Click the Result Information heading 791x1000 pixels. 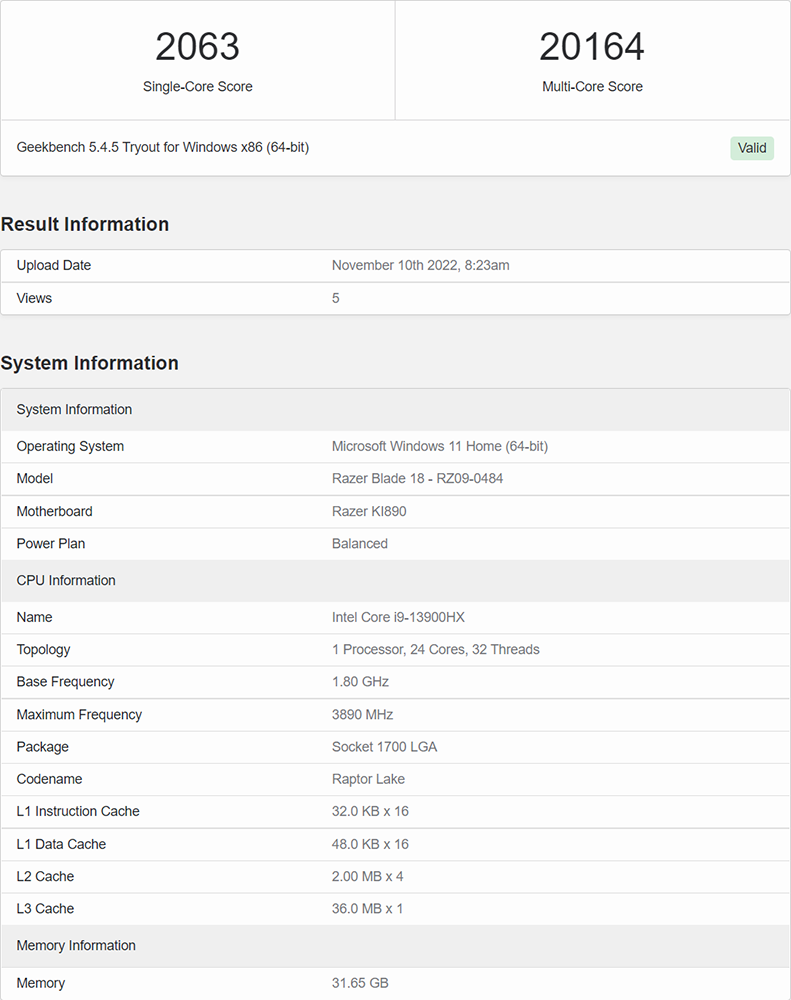tap(85, 224)
